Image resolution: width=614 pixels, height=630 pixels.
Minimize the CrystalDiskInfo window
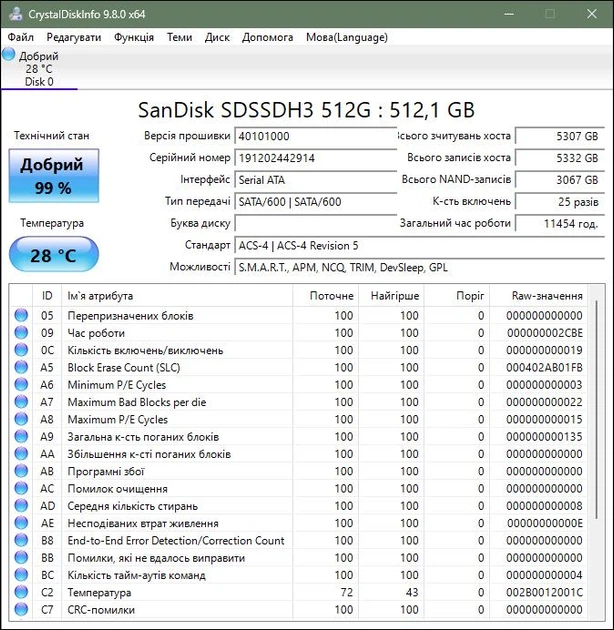[509, 14]
